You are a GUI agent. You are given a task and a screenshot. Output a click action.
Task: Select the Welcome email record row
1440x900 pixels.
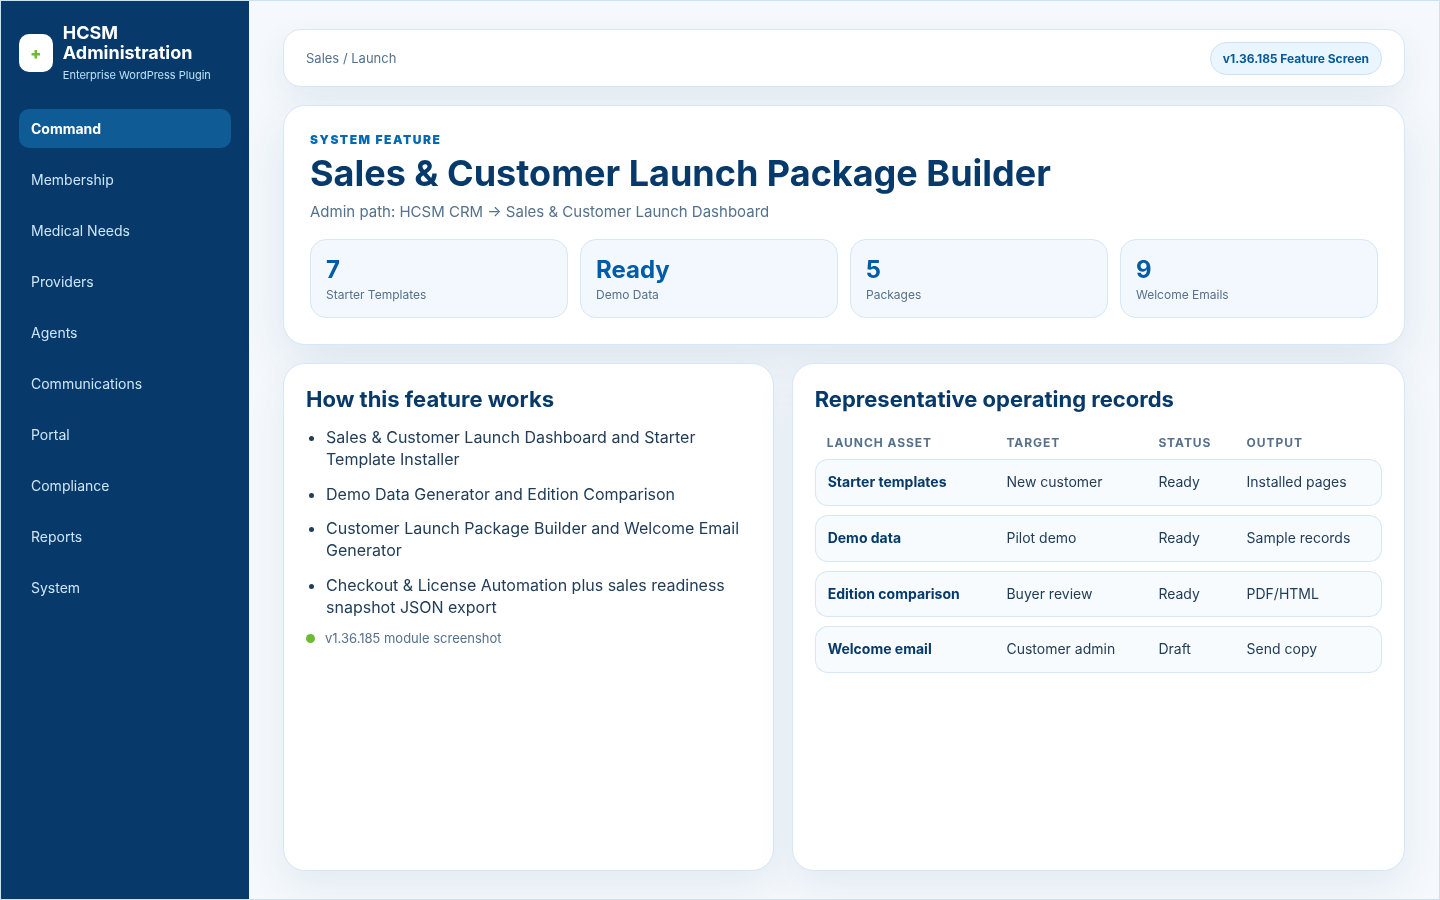(x=1098, y=649)
